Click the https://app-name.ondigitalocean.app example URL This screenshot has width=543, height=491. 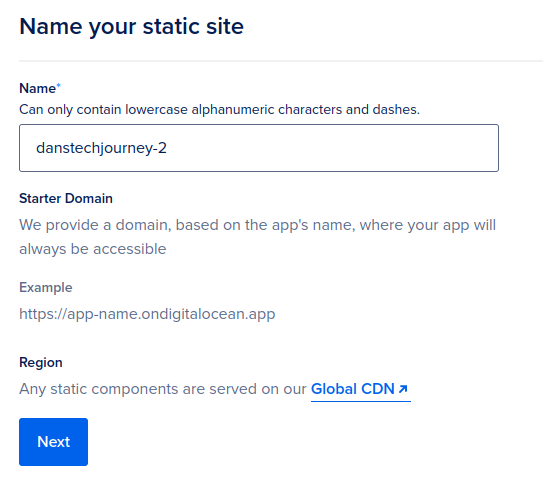point(147,314)
